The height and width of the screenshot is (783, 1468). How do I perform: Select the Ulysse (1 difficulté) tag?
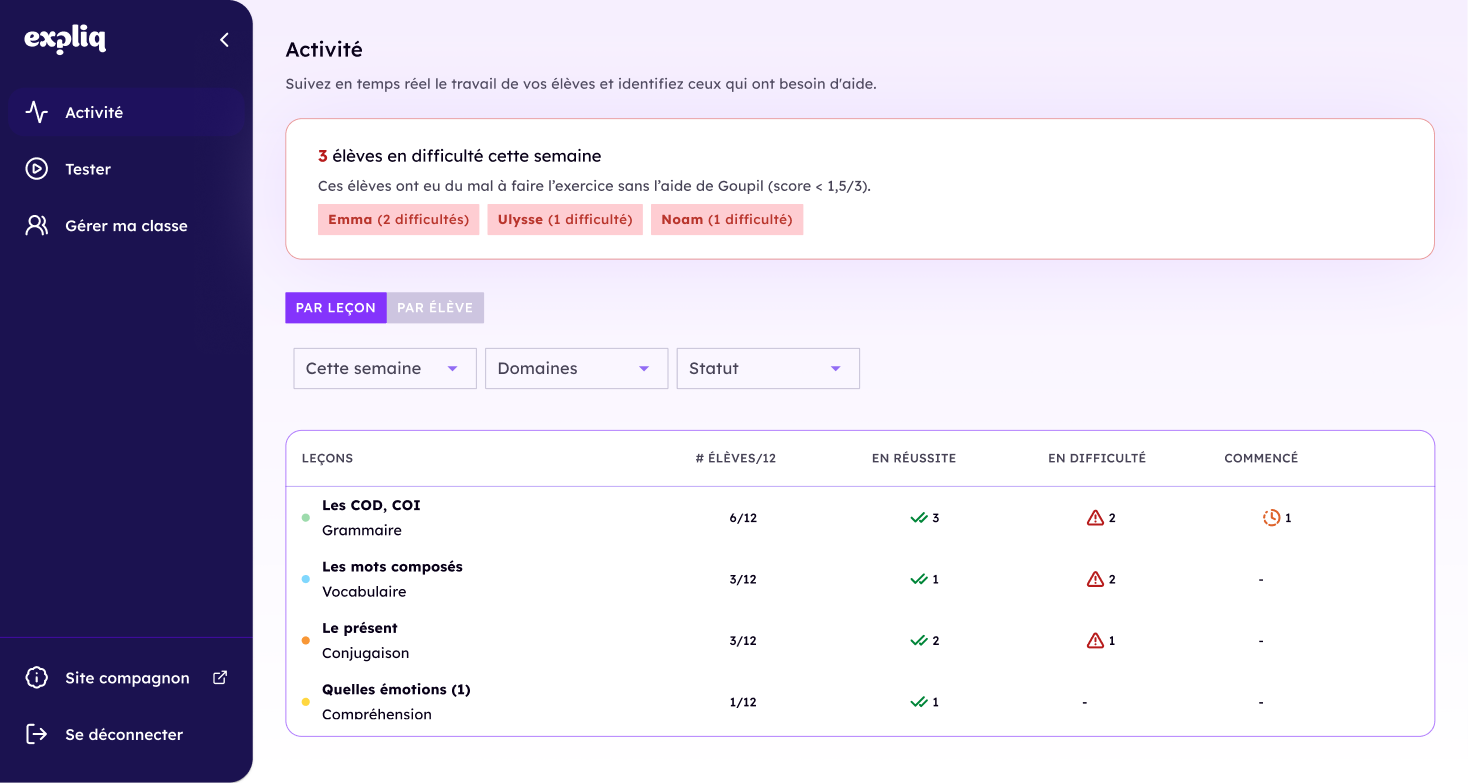pyautogui.click(x=565, y=220)
